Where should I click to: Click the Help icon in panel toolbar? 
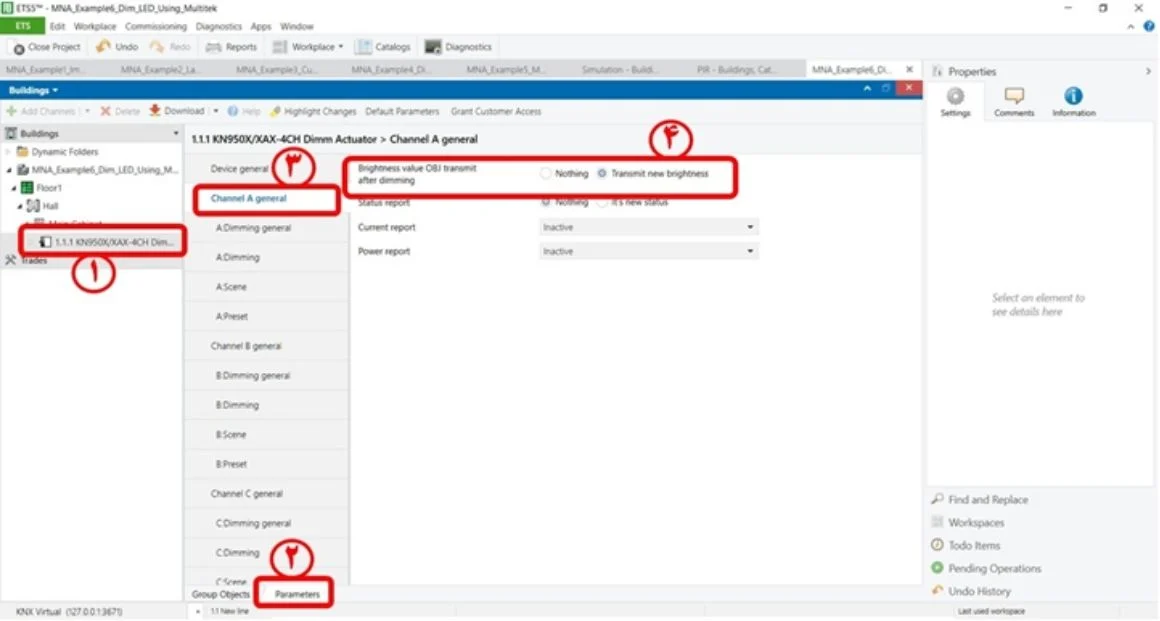click(232, 111)
